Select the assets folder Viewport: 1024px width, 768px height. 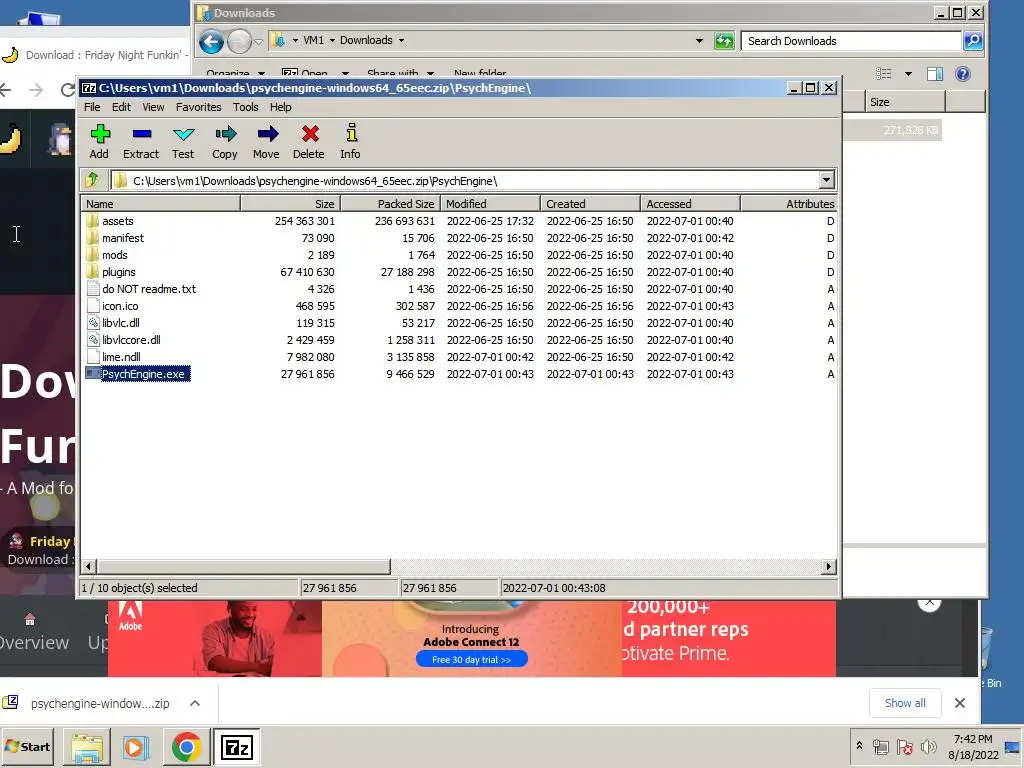(118, 221)
